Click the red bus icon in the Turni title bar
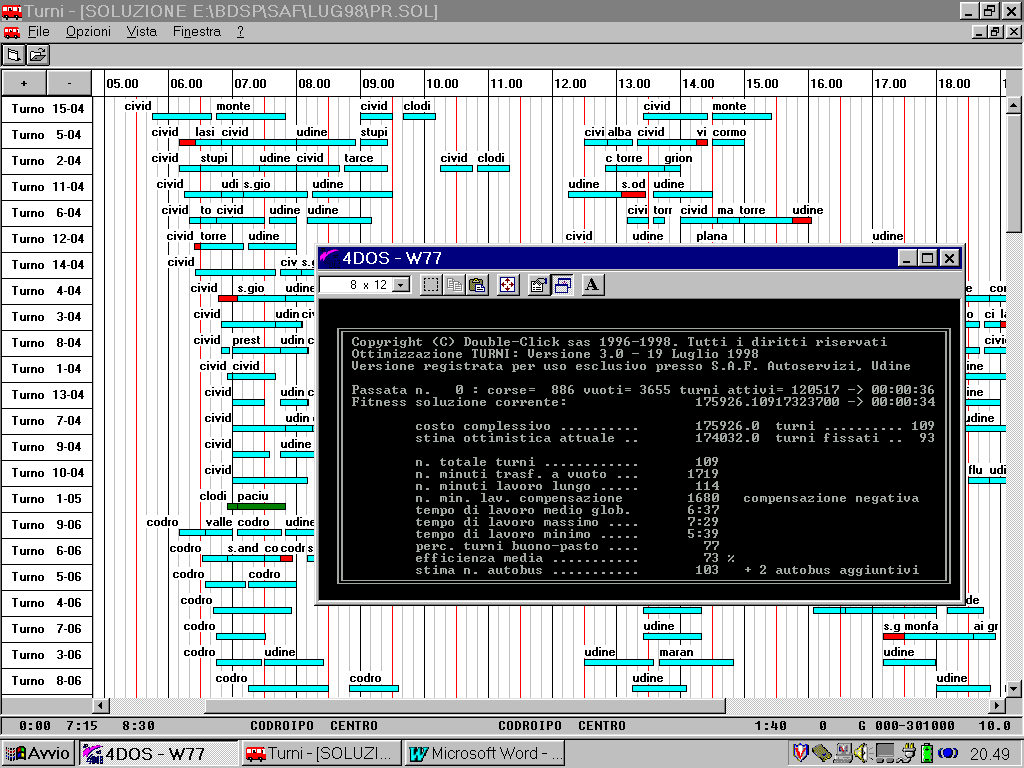 [12, 11]
